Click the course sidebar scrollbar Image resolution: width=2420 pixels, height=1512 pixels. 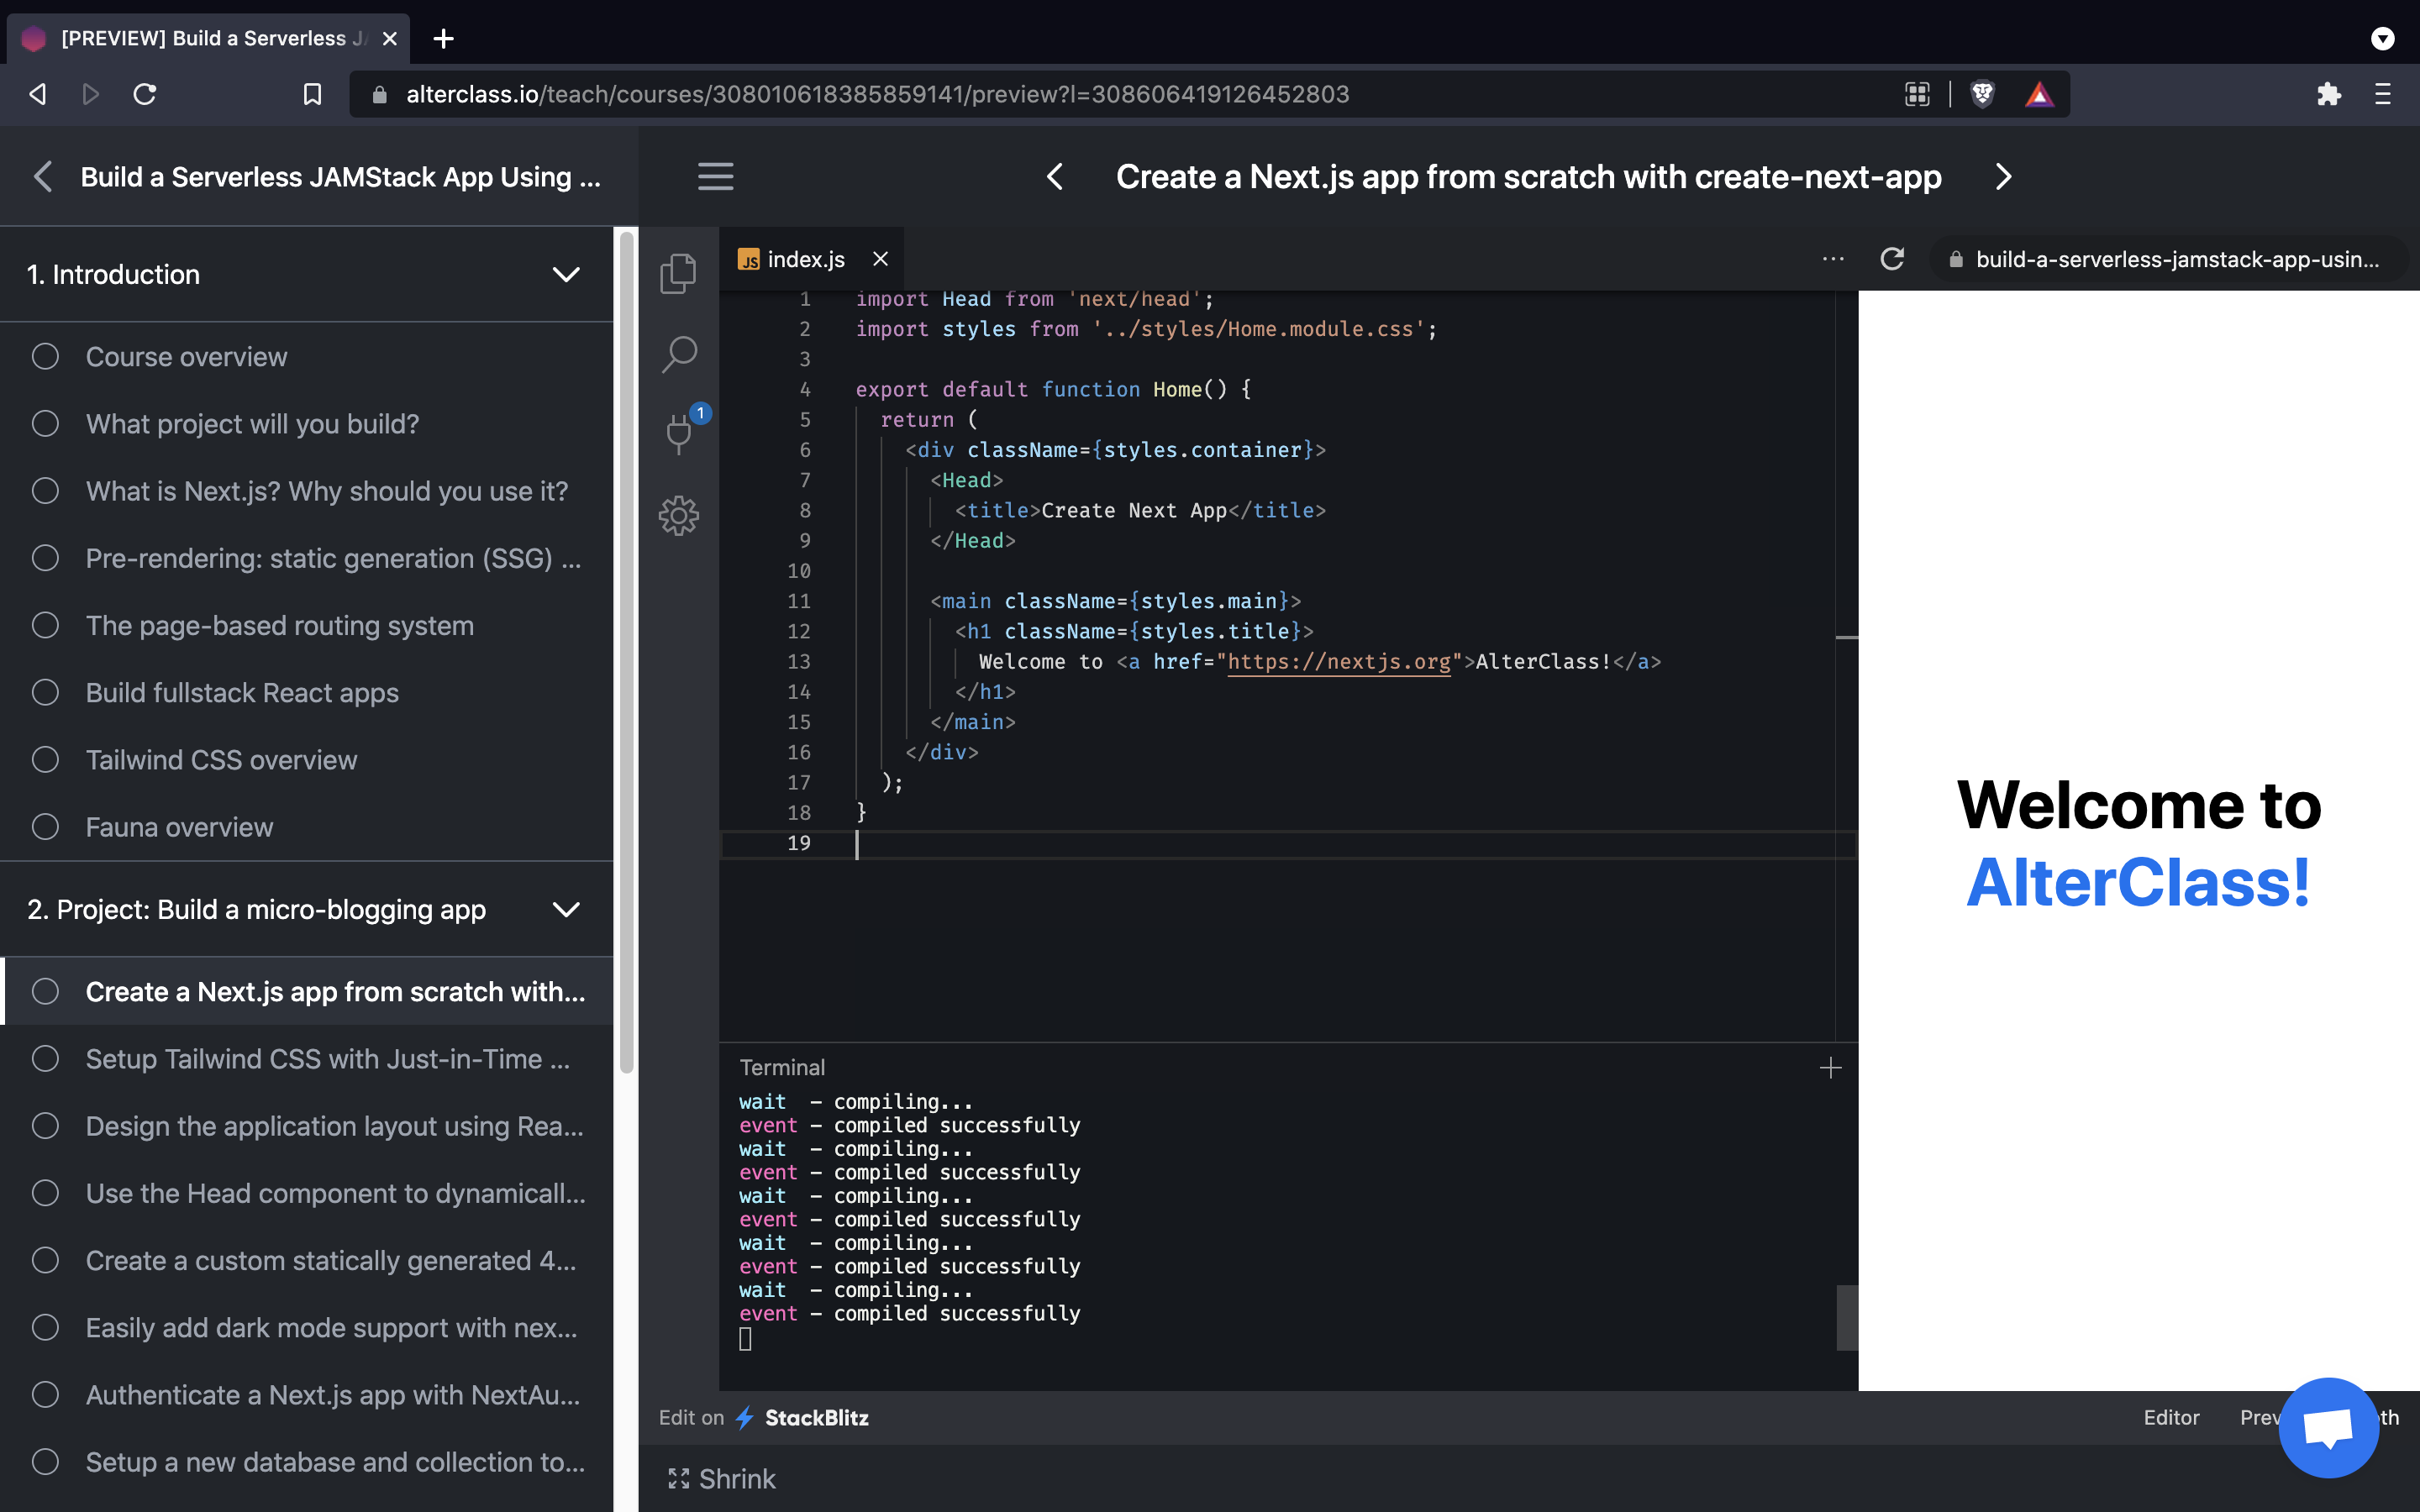point(626,650)
